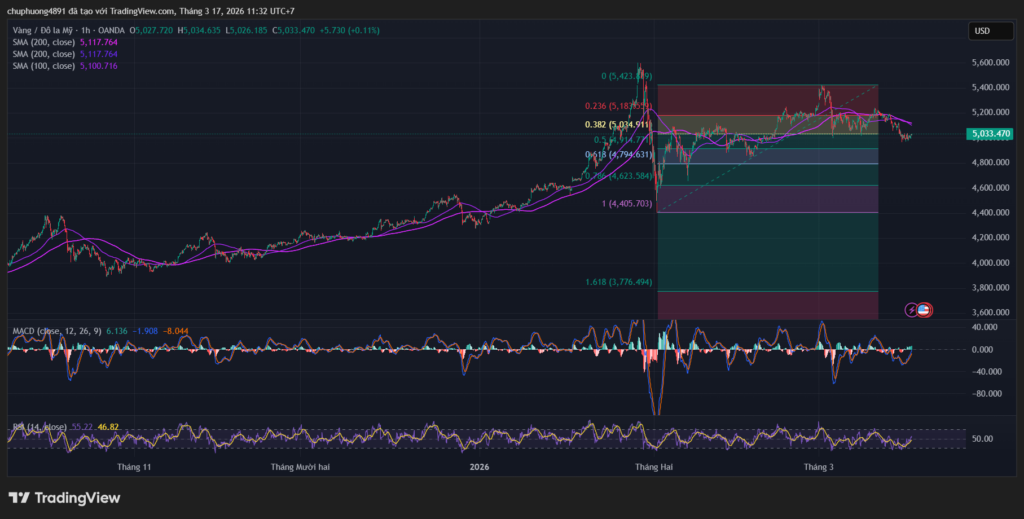
Task: Click the Tháng 11 time axis label
Action: (x=134, y=467)
